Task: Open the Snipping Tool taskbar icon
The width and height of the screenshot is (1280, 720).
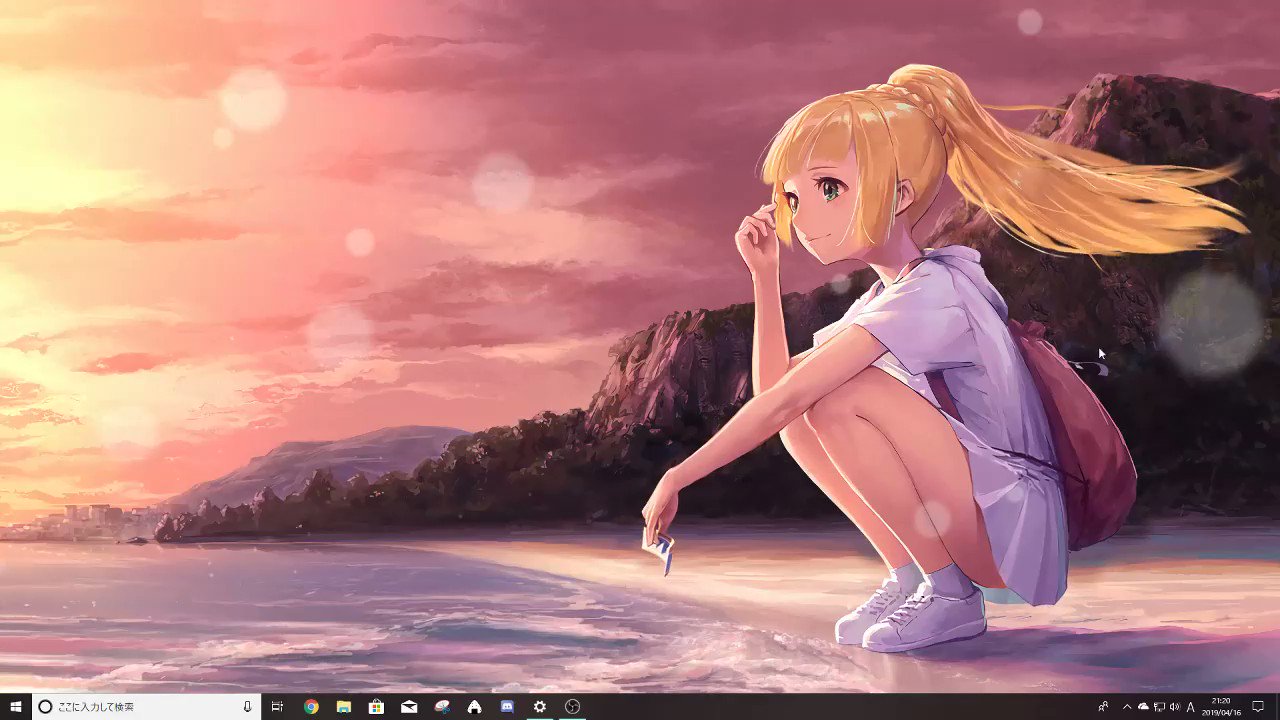Action: (442, 706)
